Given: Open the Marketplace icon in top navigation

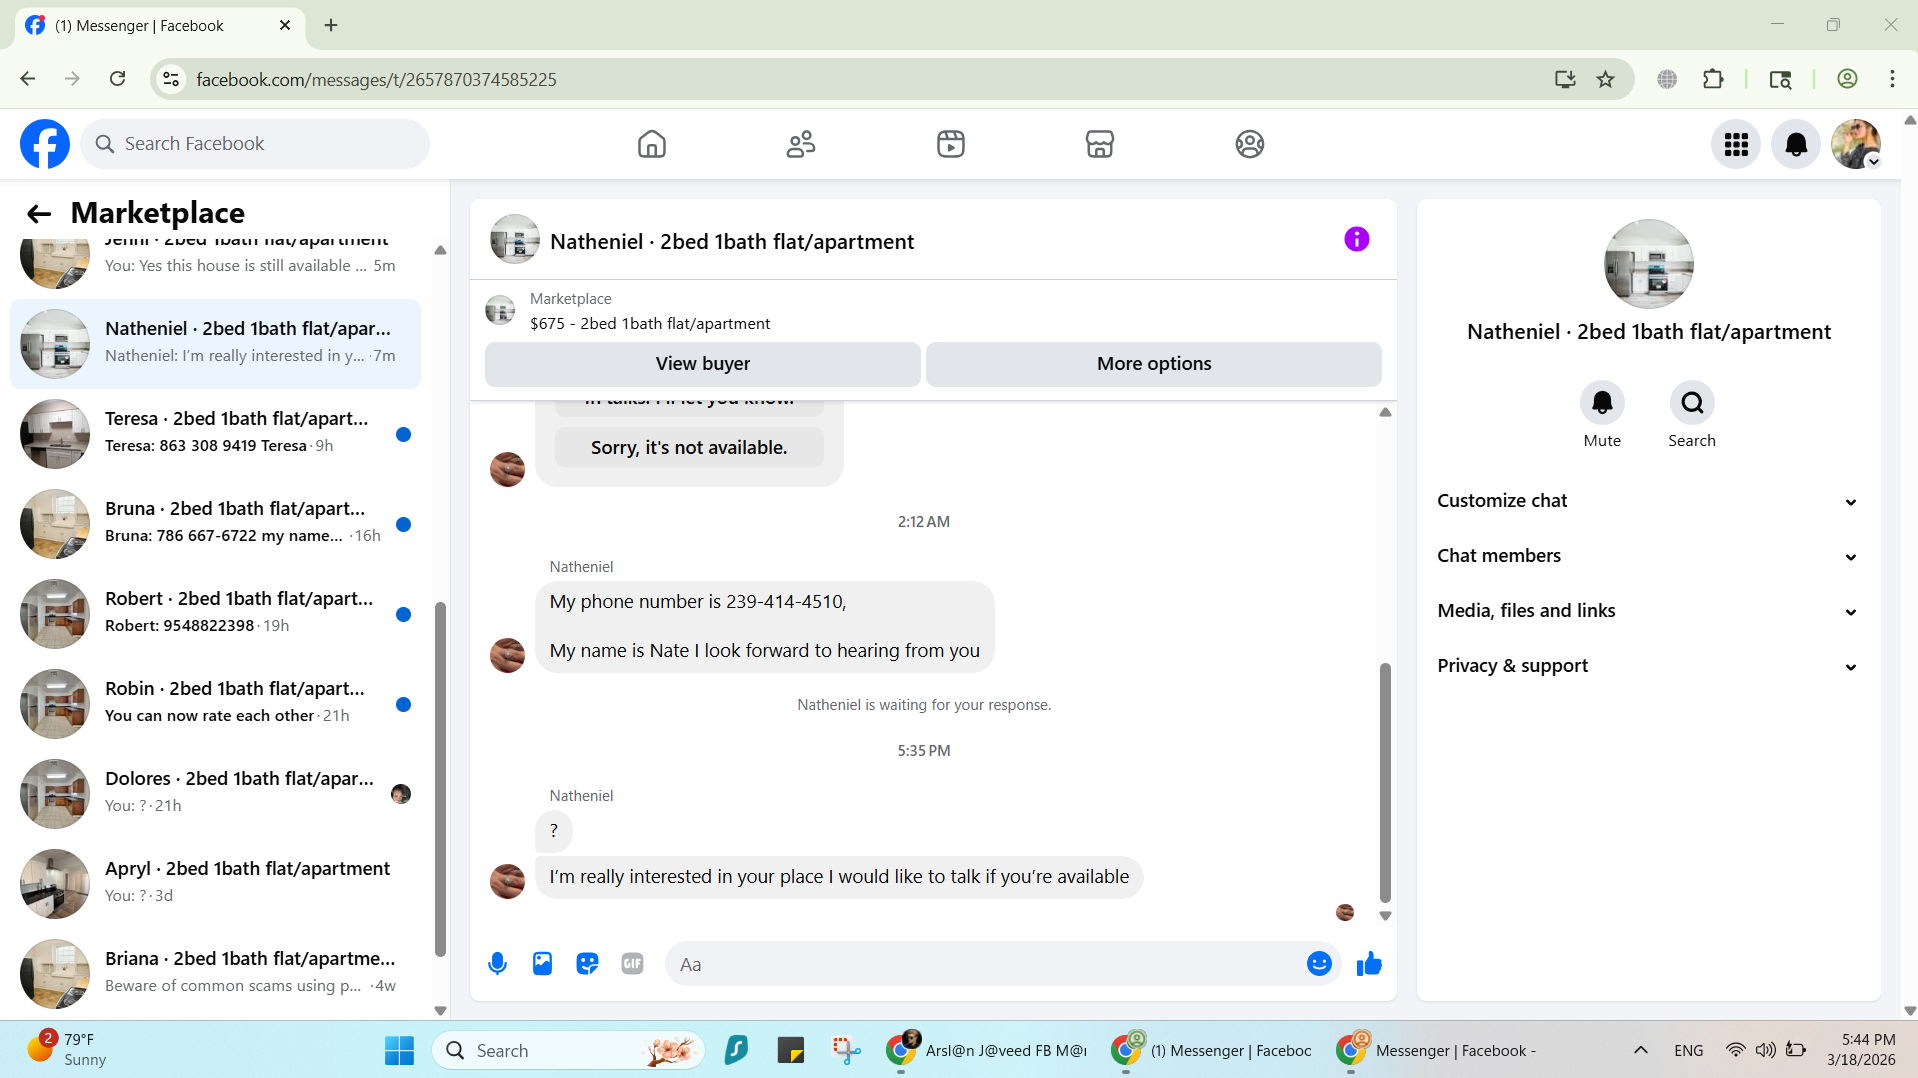Looking at the screenshot, I should click(1100, 144).
